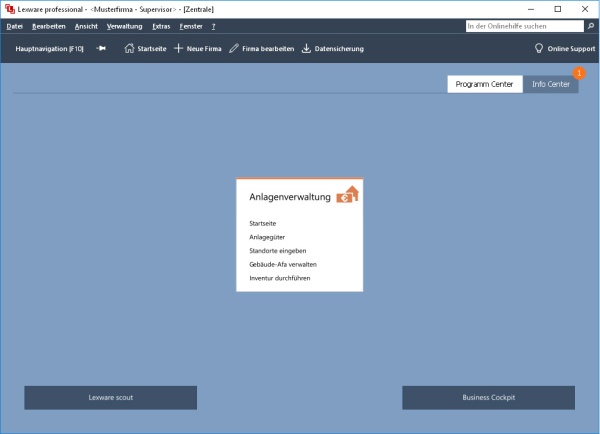Viewport: 600px width, 434px height.
Task: Click the orange Anlagenverwaltung house-euro icon
Action: pos(347,194)
